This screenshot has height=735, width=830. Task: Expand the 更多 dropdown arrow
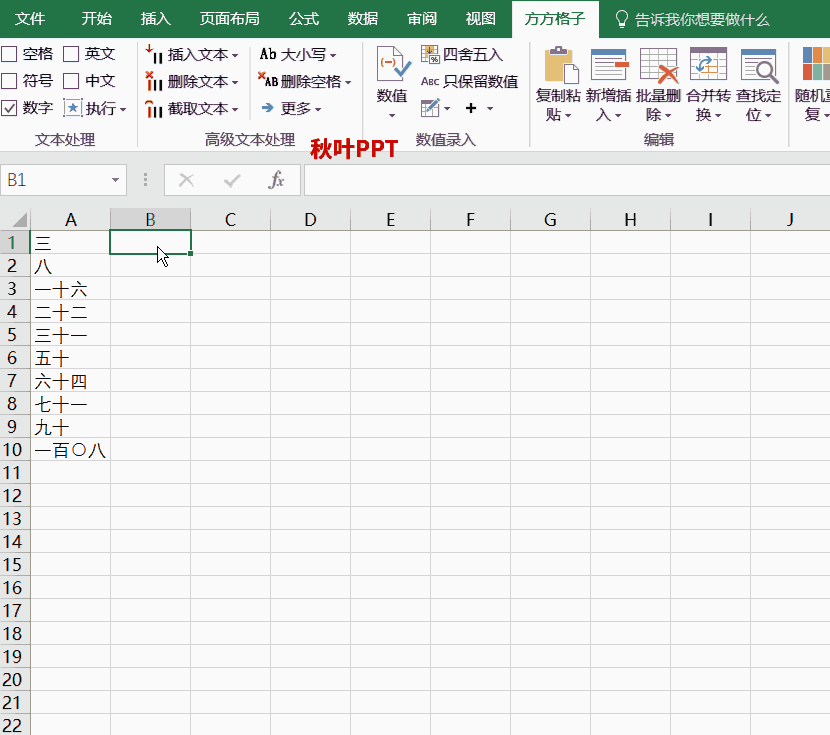(318, 110)
